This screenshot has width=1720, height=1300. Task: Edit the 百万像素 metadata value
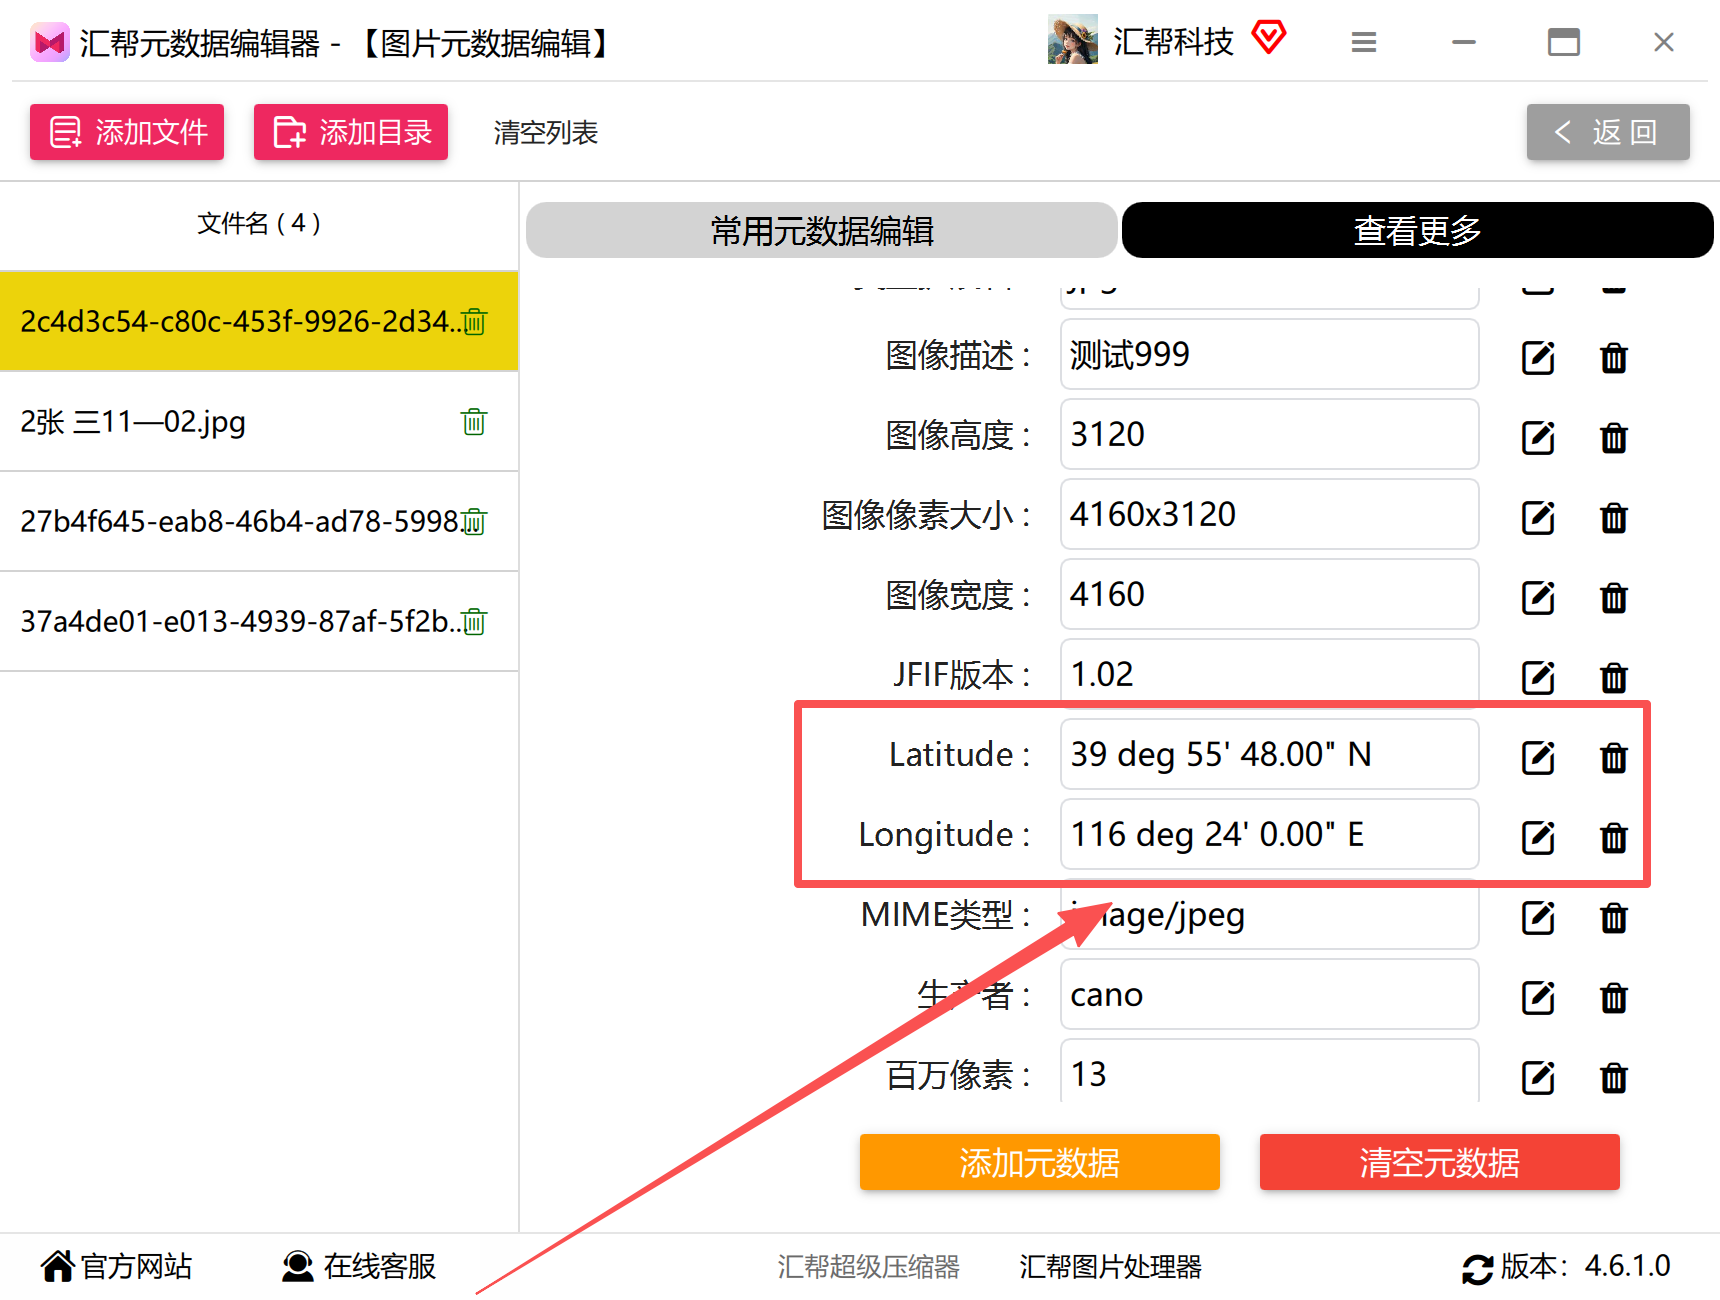pos(1538,1077)
